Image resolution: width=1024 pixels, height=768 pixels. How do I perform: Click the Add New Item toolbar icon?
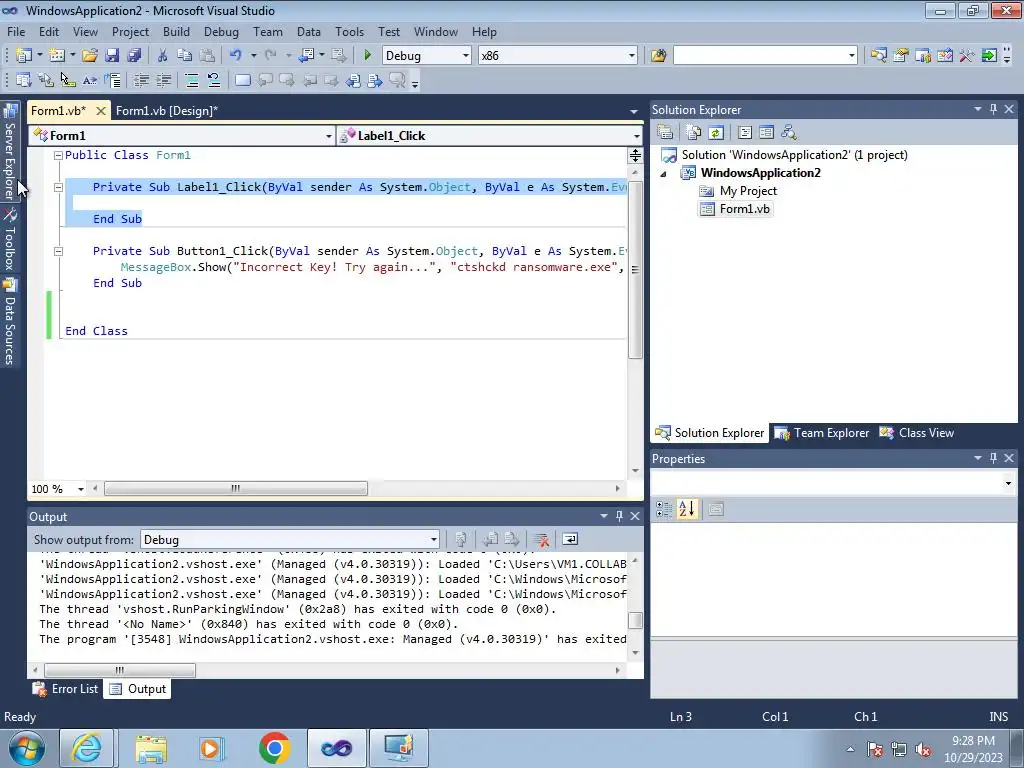pyautogui.click(x=57, y=56)
